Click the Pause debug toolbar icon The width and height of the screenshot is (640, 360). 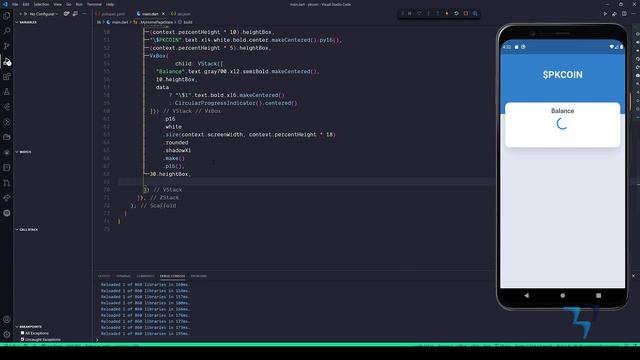click(410, 13)
